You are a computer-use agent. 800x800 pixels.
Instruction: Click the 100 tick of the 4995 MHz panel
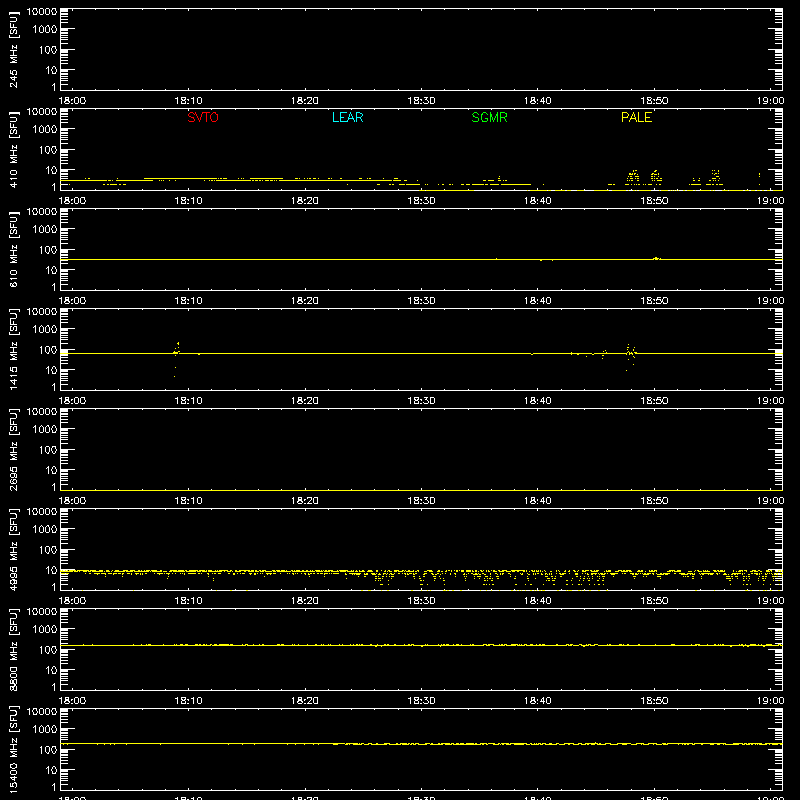pyautogui.click(x=47, y=550)
